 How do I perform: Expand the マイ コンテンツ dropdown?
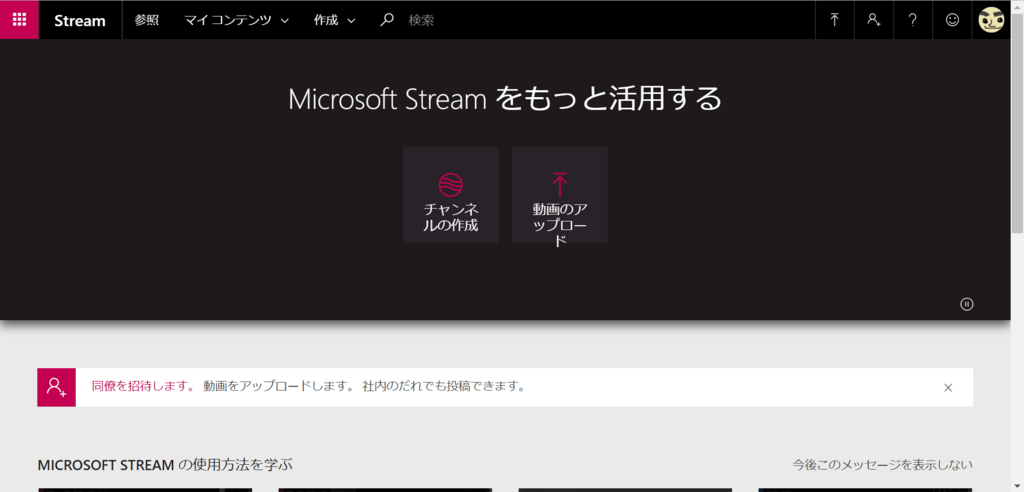click(x=236, y=20)
